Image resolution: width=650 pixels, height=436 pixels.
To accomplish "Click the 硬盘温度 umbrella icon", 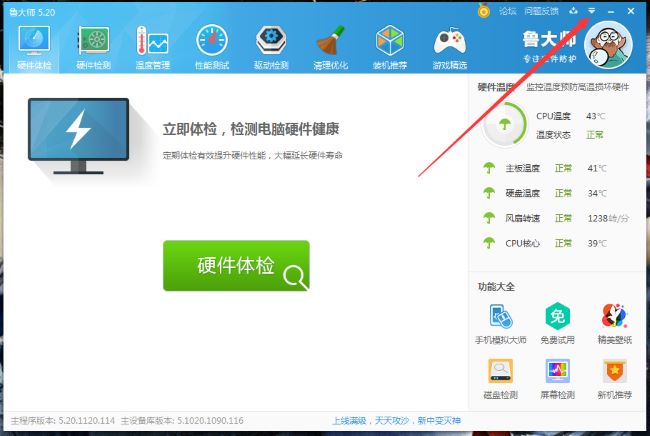I will (489, 193).
